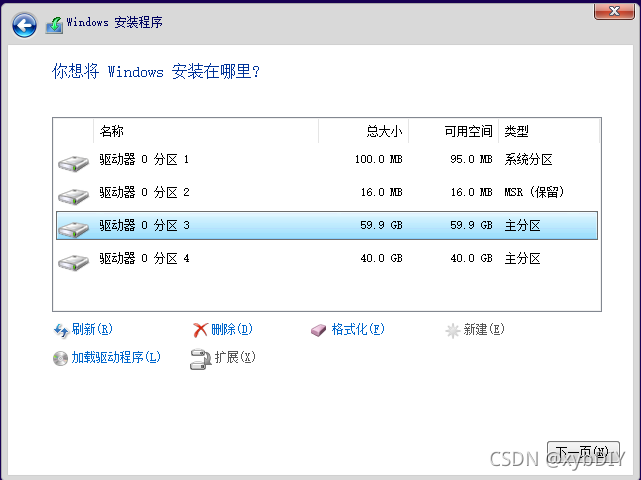The width and height of the screenshot is (641, 480).
Task: Click the 下一页(N) button
Action: click(583, 452)
